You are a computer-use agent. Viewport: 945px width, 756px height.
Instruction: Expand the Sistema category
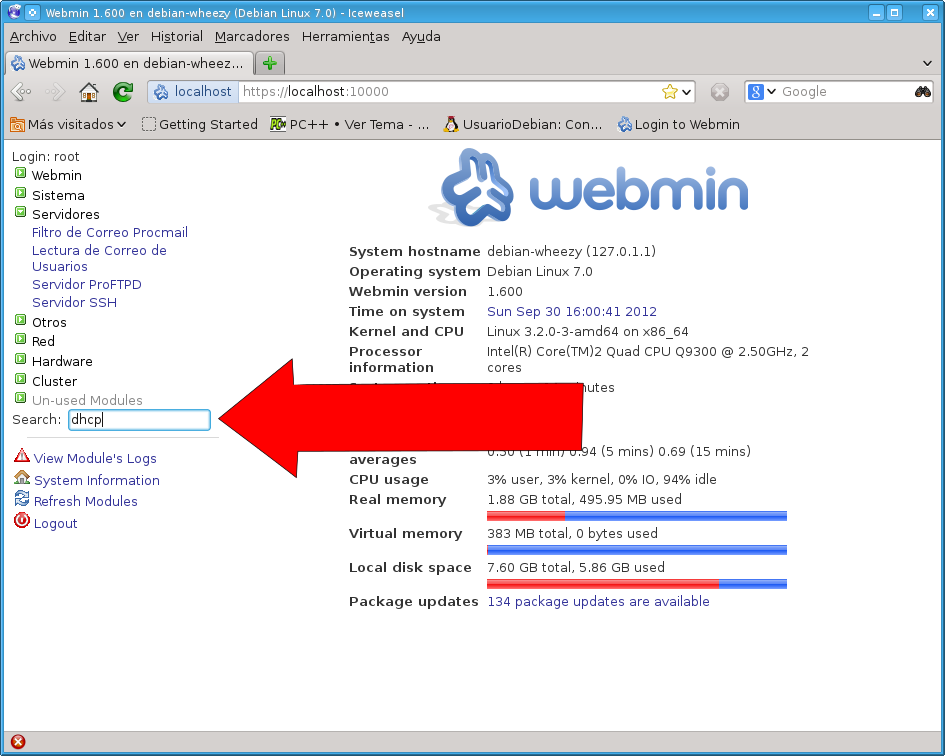pyautogui.click(x=20, y=193)
